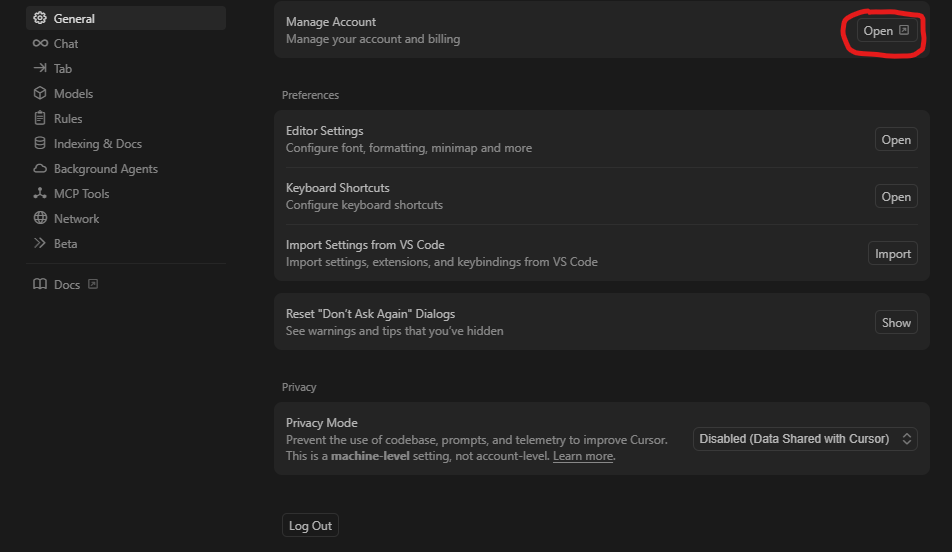The height and width of the screenshot is (552, 952).
Task: Open Keyboard Shortcuts configuration
Action: tap(896, 197)
